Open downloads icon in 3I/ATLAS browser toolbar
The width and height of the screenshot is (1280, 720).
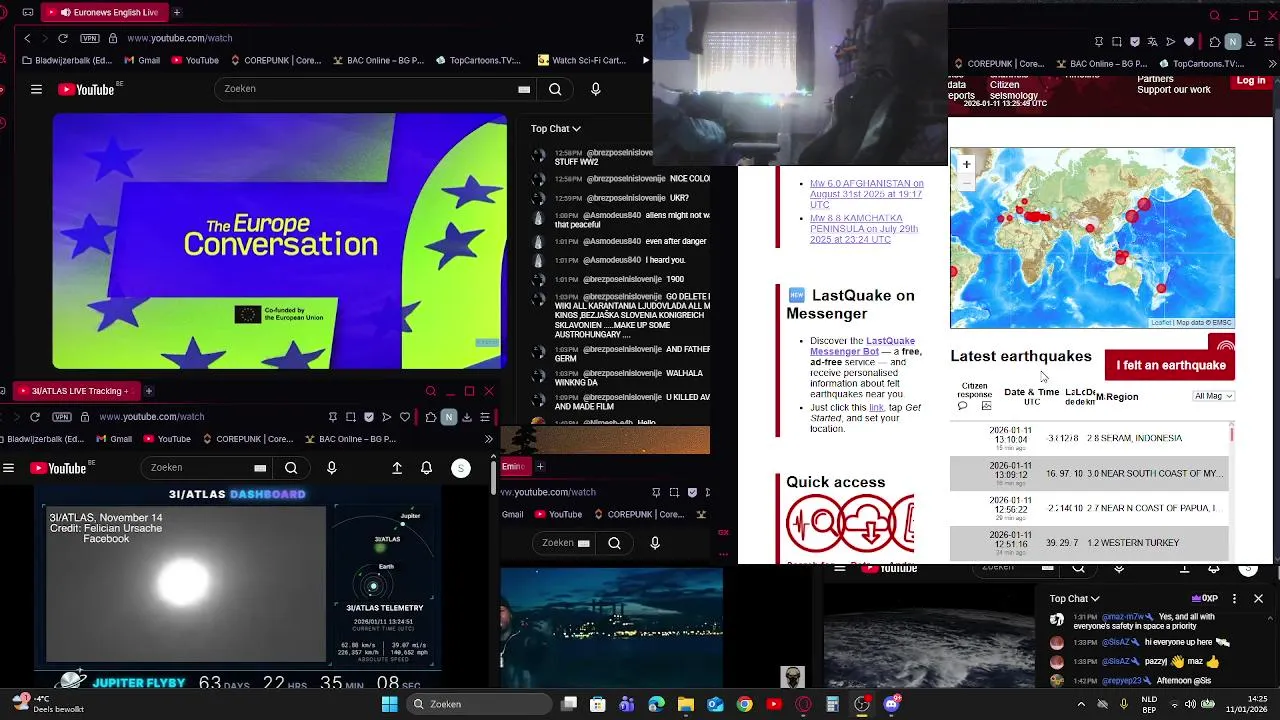(467, 417)
